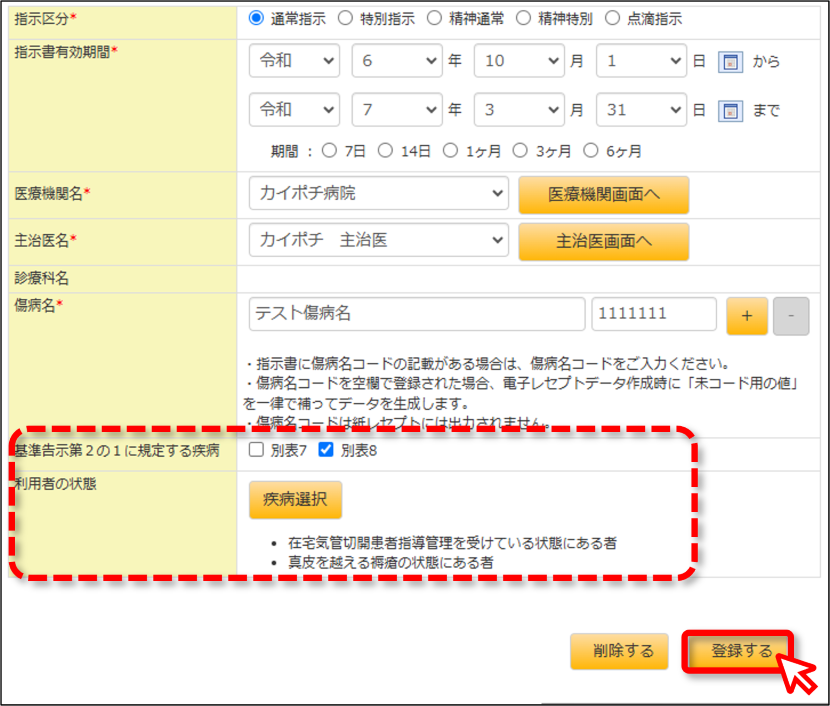Open the start month dropdown showing 10
Image resolution: width=830 pixels, height=706 pixels.
point(519,61)
